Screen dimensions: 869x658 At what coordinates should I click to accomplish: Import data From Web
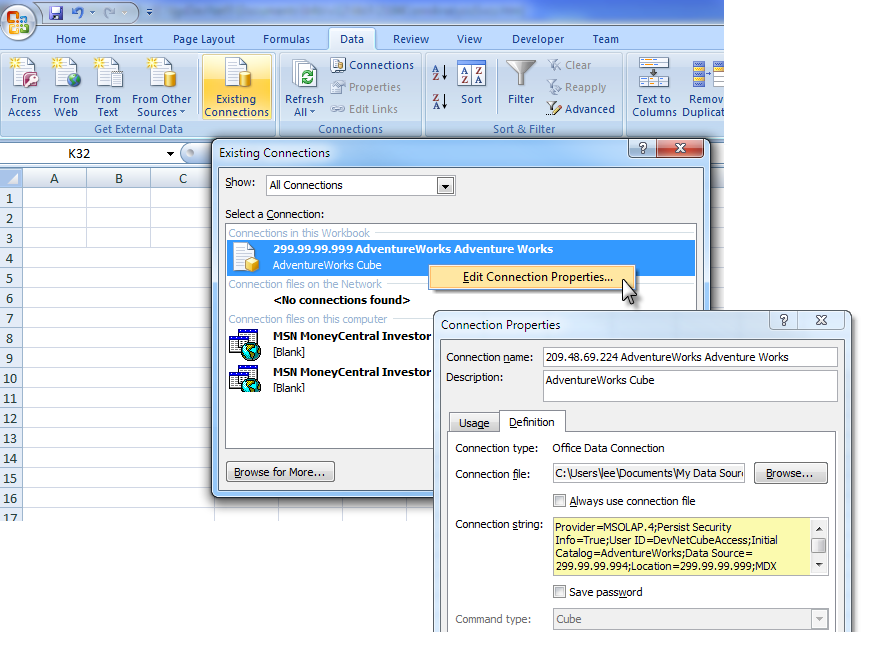tap(66, 87)
